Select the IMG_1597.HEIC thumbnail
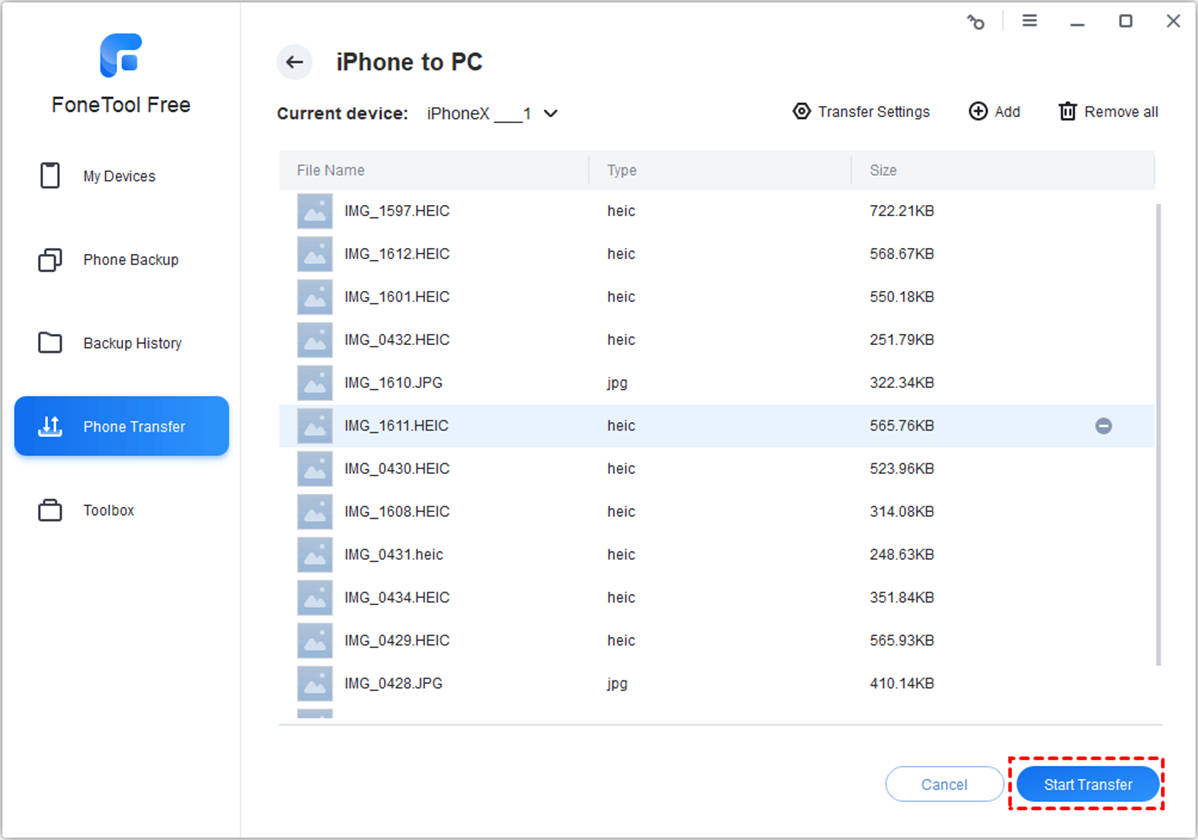This screenshot has width=1198, height=840. pyautogui.click(x=315, y=212)
